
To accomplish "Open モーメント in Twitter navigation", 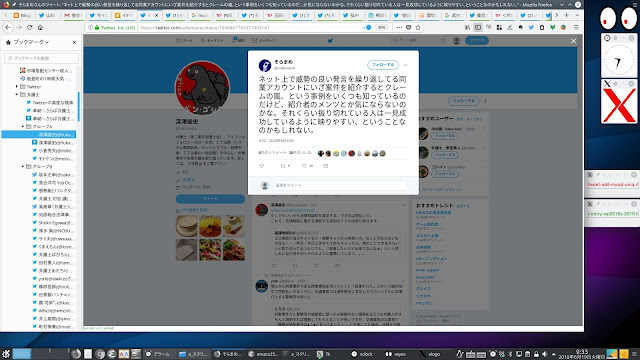I will click(x=212, y=40).
